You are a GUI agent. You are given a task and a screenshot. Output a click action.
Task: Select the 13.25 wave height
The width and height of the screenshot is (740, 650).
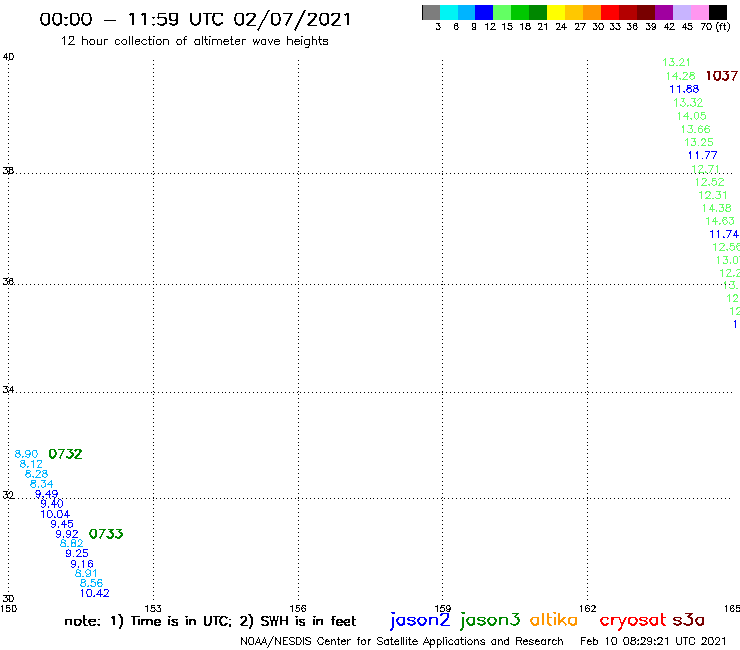699,143
